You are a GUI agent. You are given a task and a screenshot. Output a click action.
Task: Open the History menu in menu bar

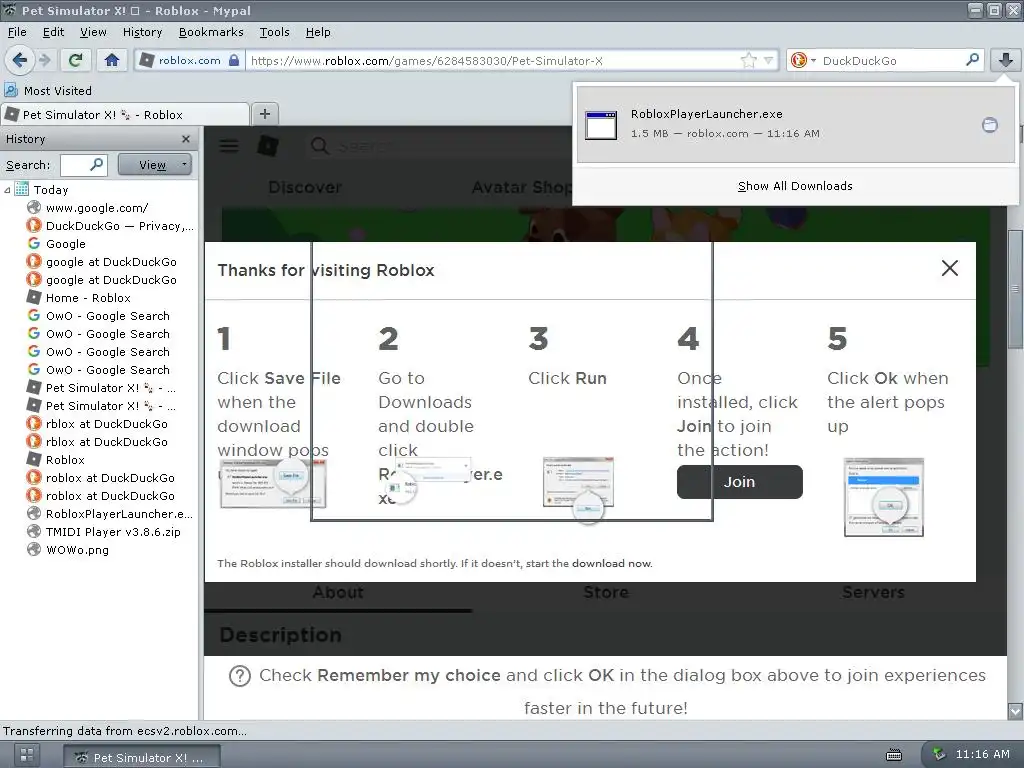tap(142, 32)
